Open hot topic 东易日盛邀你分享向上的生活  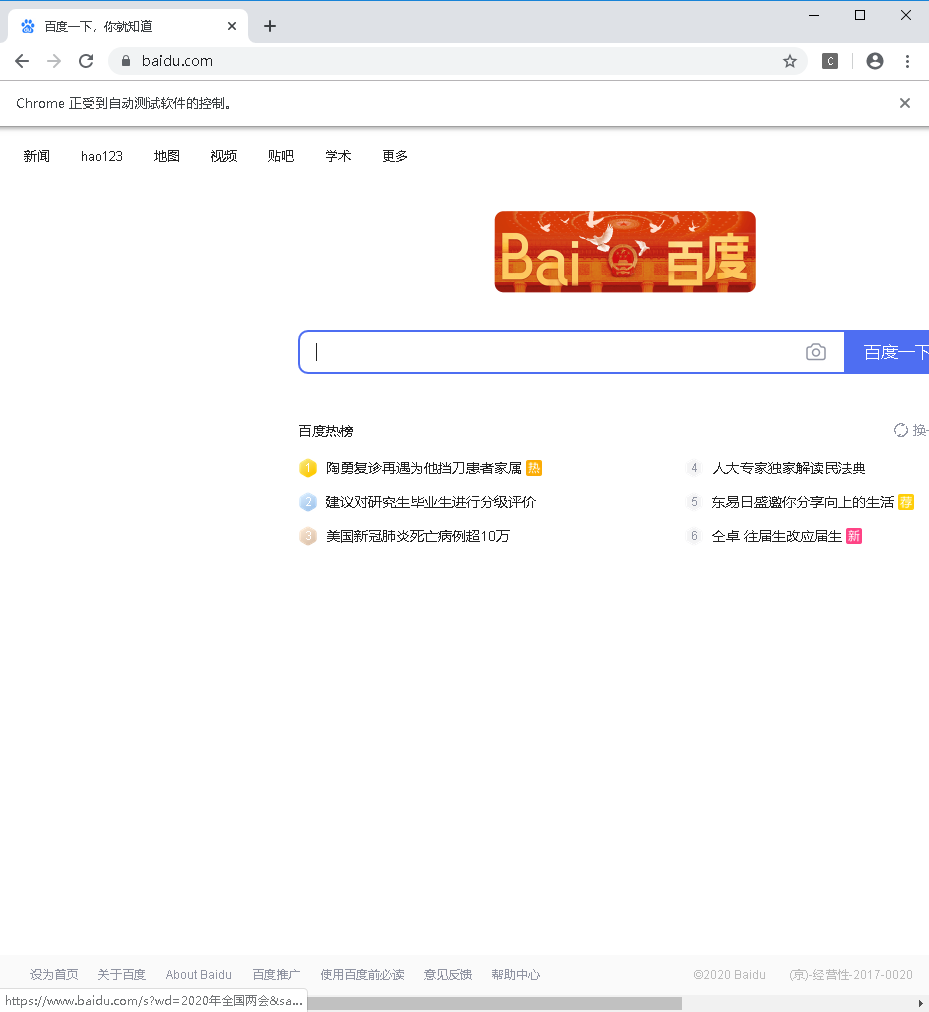802,502
